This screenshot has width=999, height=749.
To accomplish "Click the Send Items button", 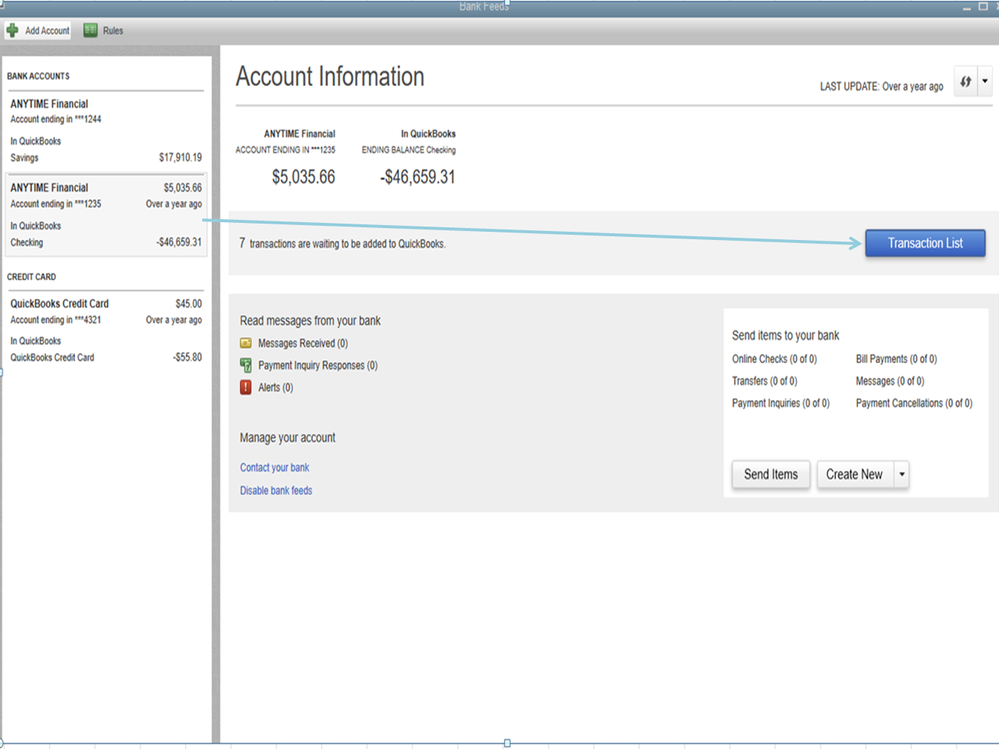I will point(771,474).
